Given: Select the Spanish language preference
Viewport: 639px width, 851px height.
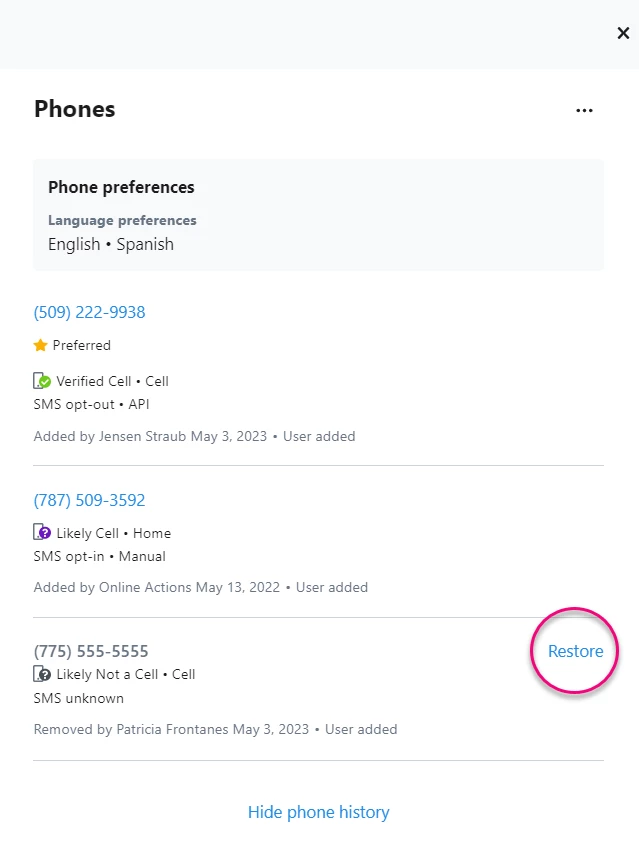Looking at the screenshot, I should [146, 243].
